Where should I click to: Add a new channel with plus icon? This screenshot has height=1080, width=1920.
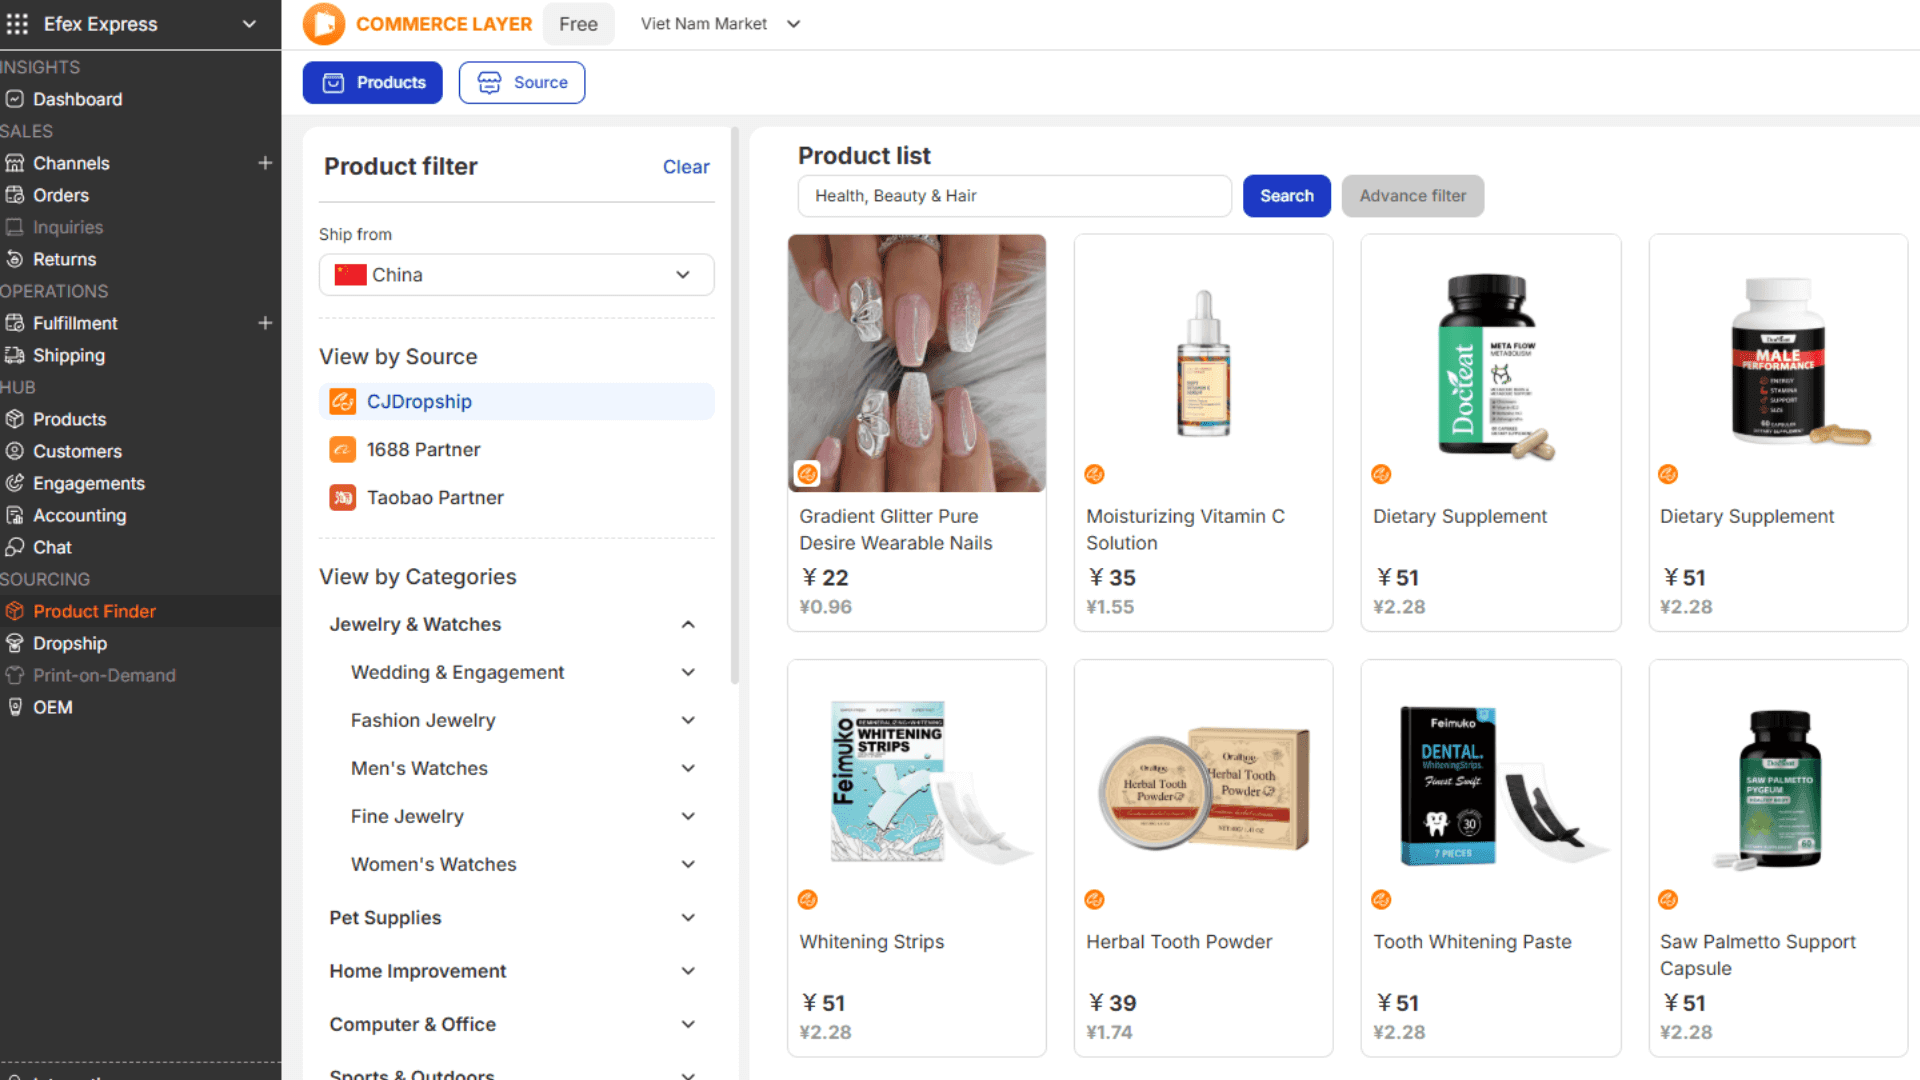tap(265, 163)
